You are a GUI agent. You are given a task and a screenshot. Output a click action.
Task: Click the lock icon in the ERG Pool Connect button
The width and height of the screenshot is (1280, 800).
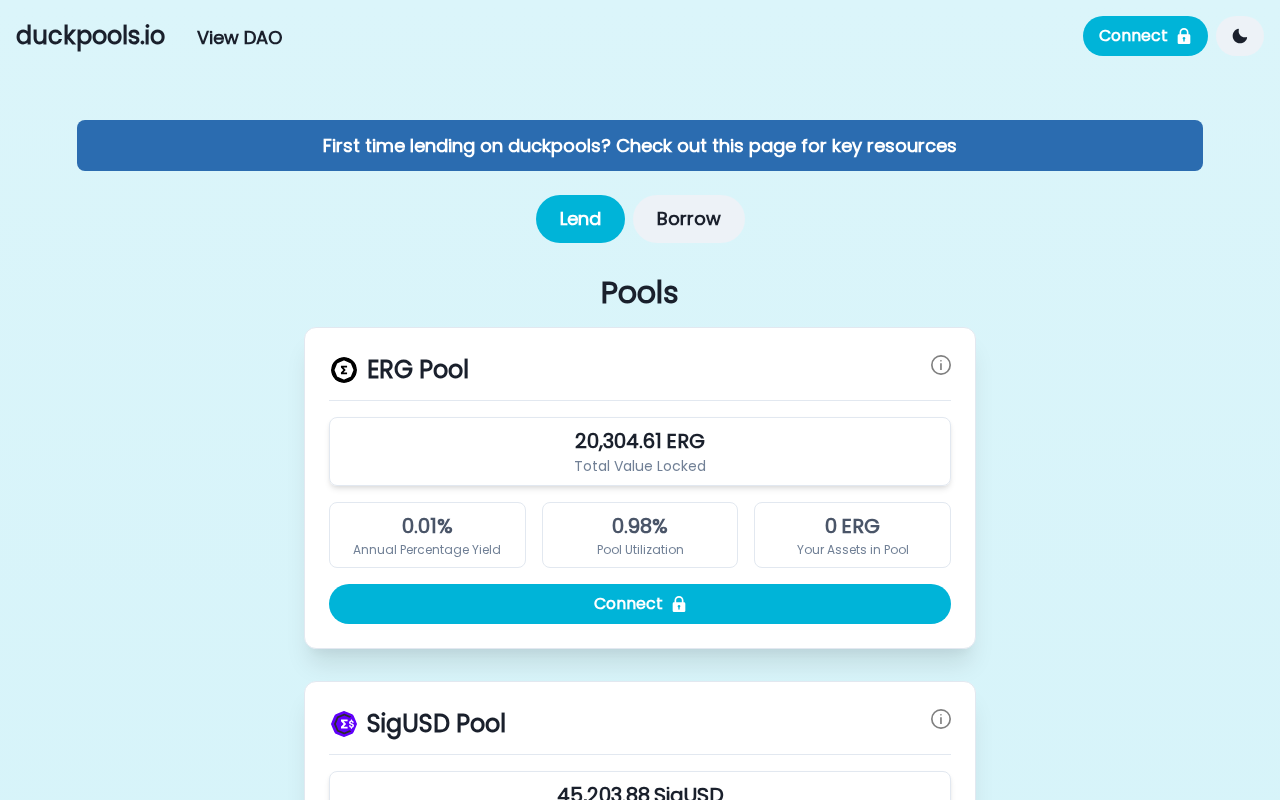pos(679,604)
